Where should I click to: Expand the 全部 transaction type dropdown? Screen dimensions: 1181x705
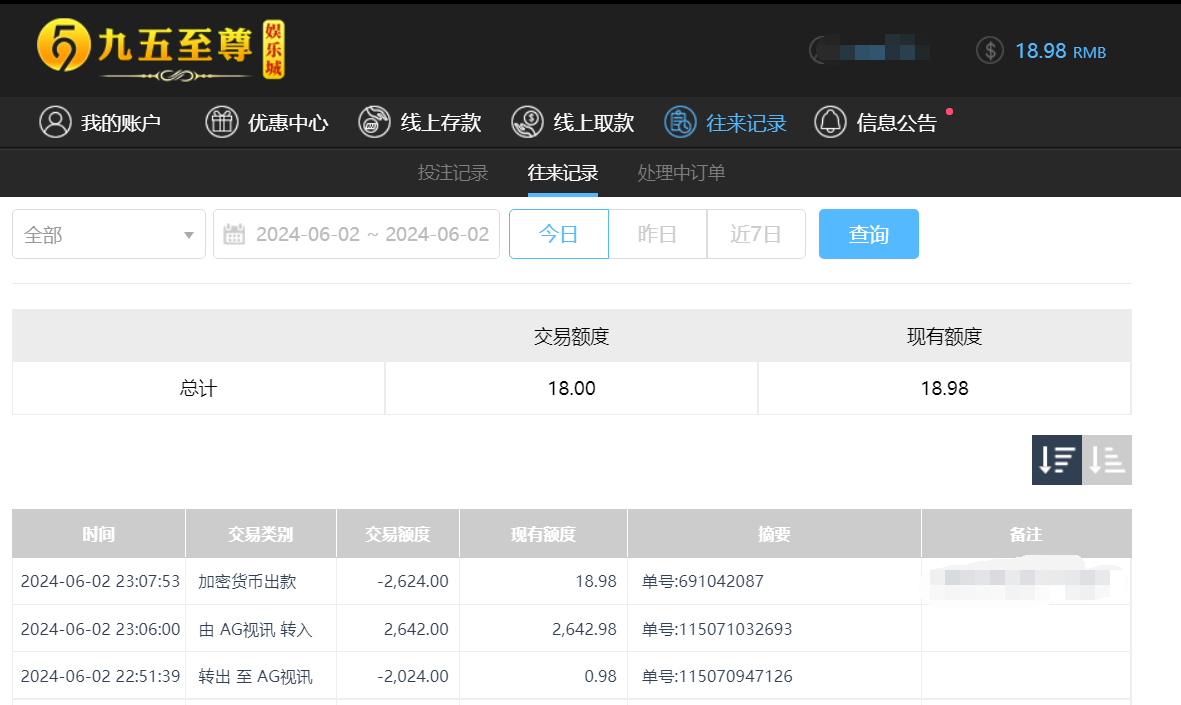[x=108, y=234]
